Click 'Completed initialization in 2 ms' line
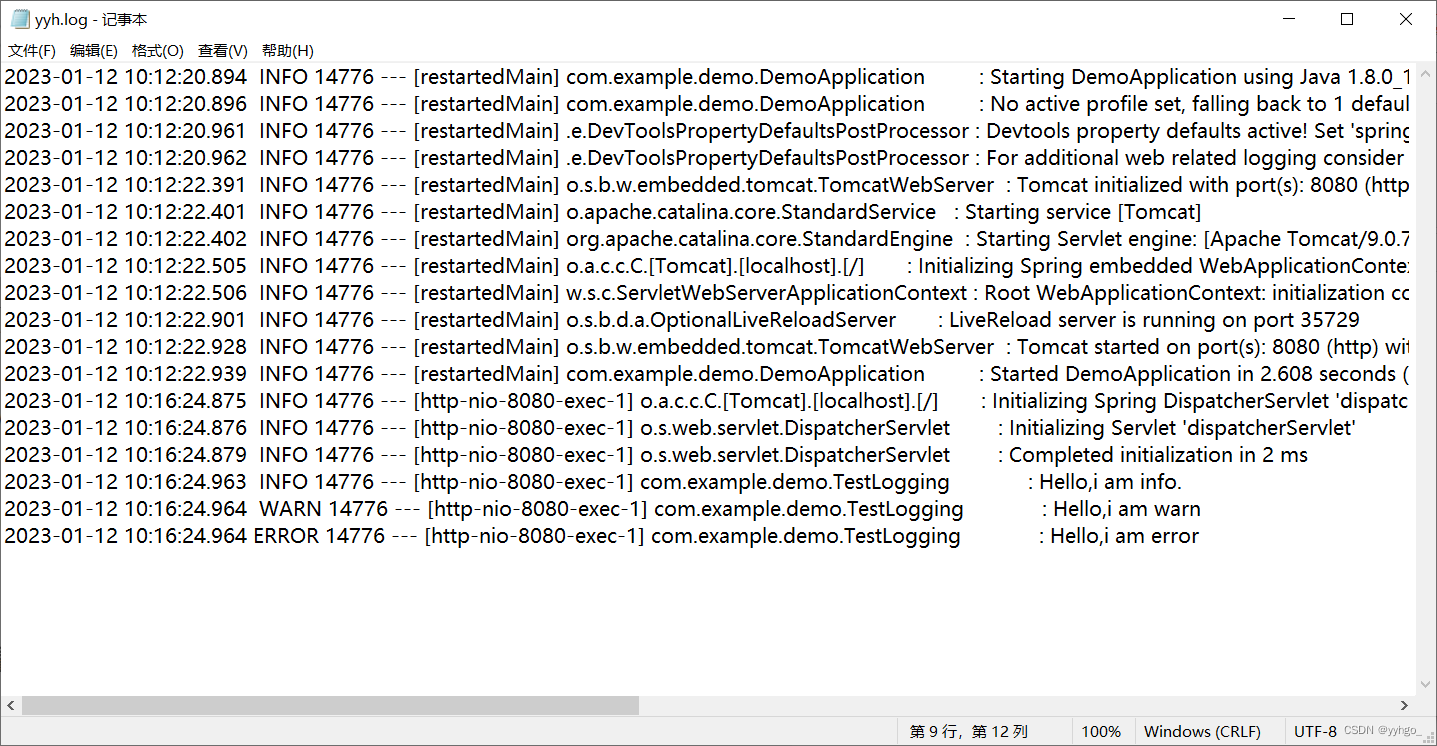 (656, 455)
